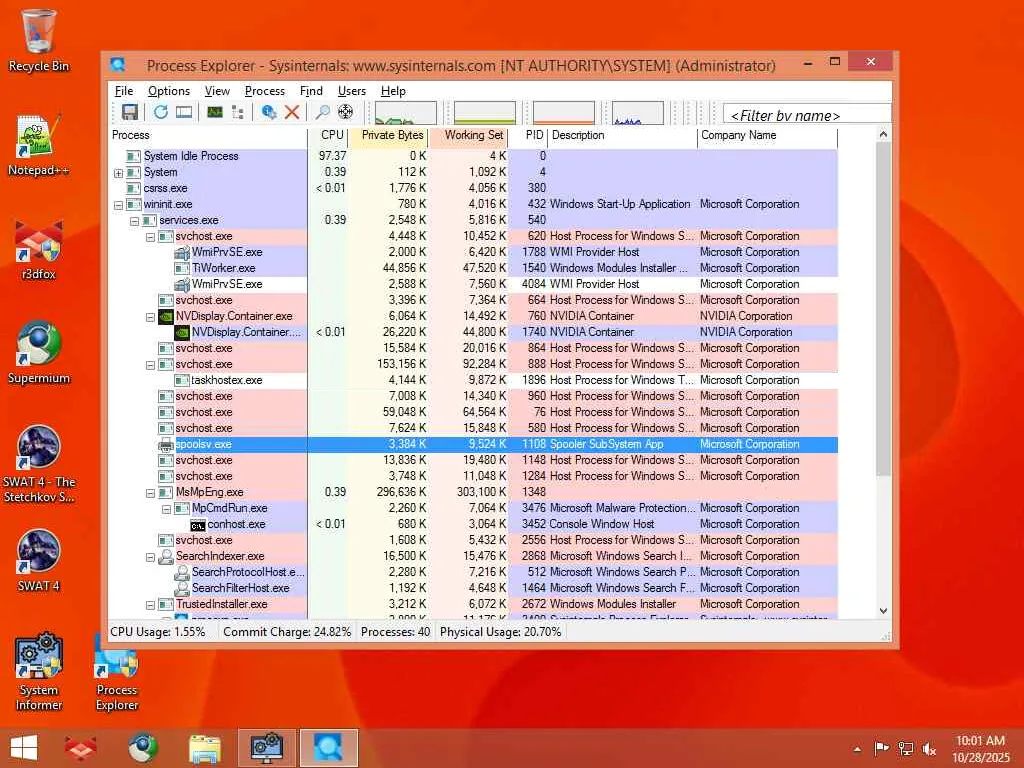This screenshot has width=1024, height=768.
Task: Sort by the Process column header
Action: pos(208,135)
